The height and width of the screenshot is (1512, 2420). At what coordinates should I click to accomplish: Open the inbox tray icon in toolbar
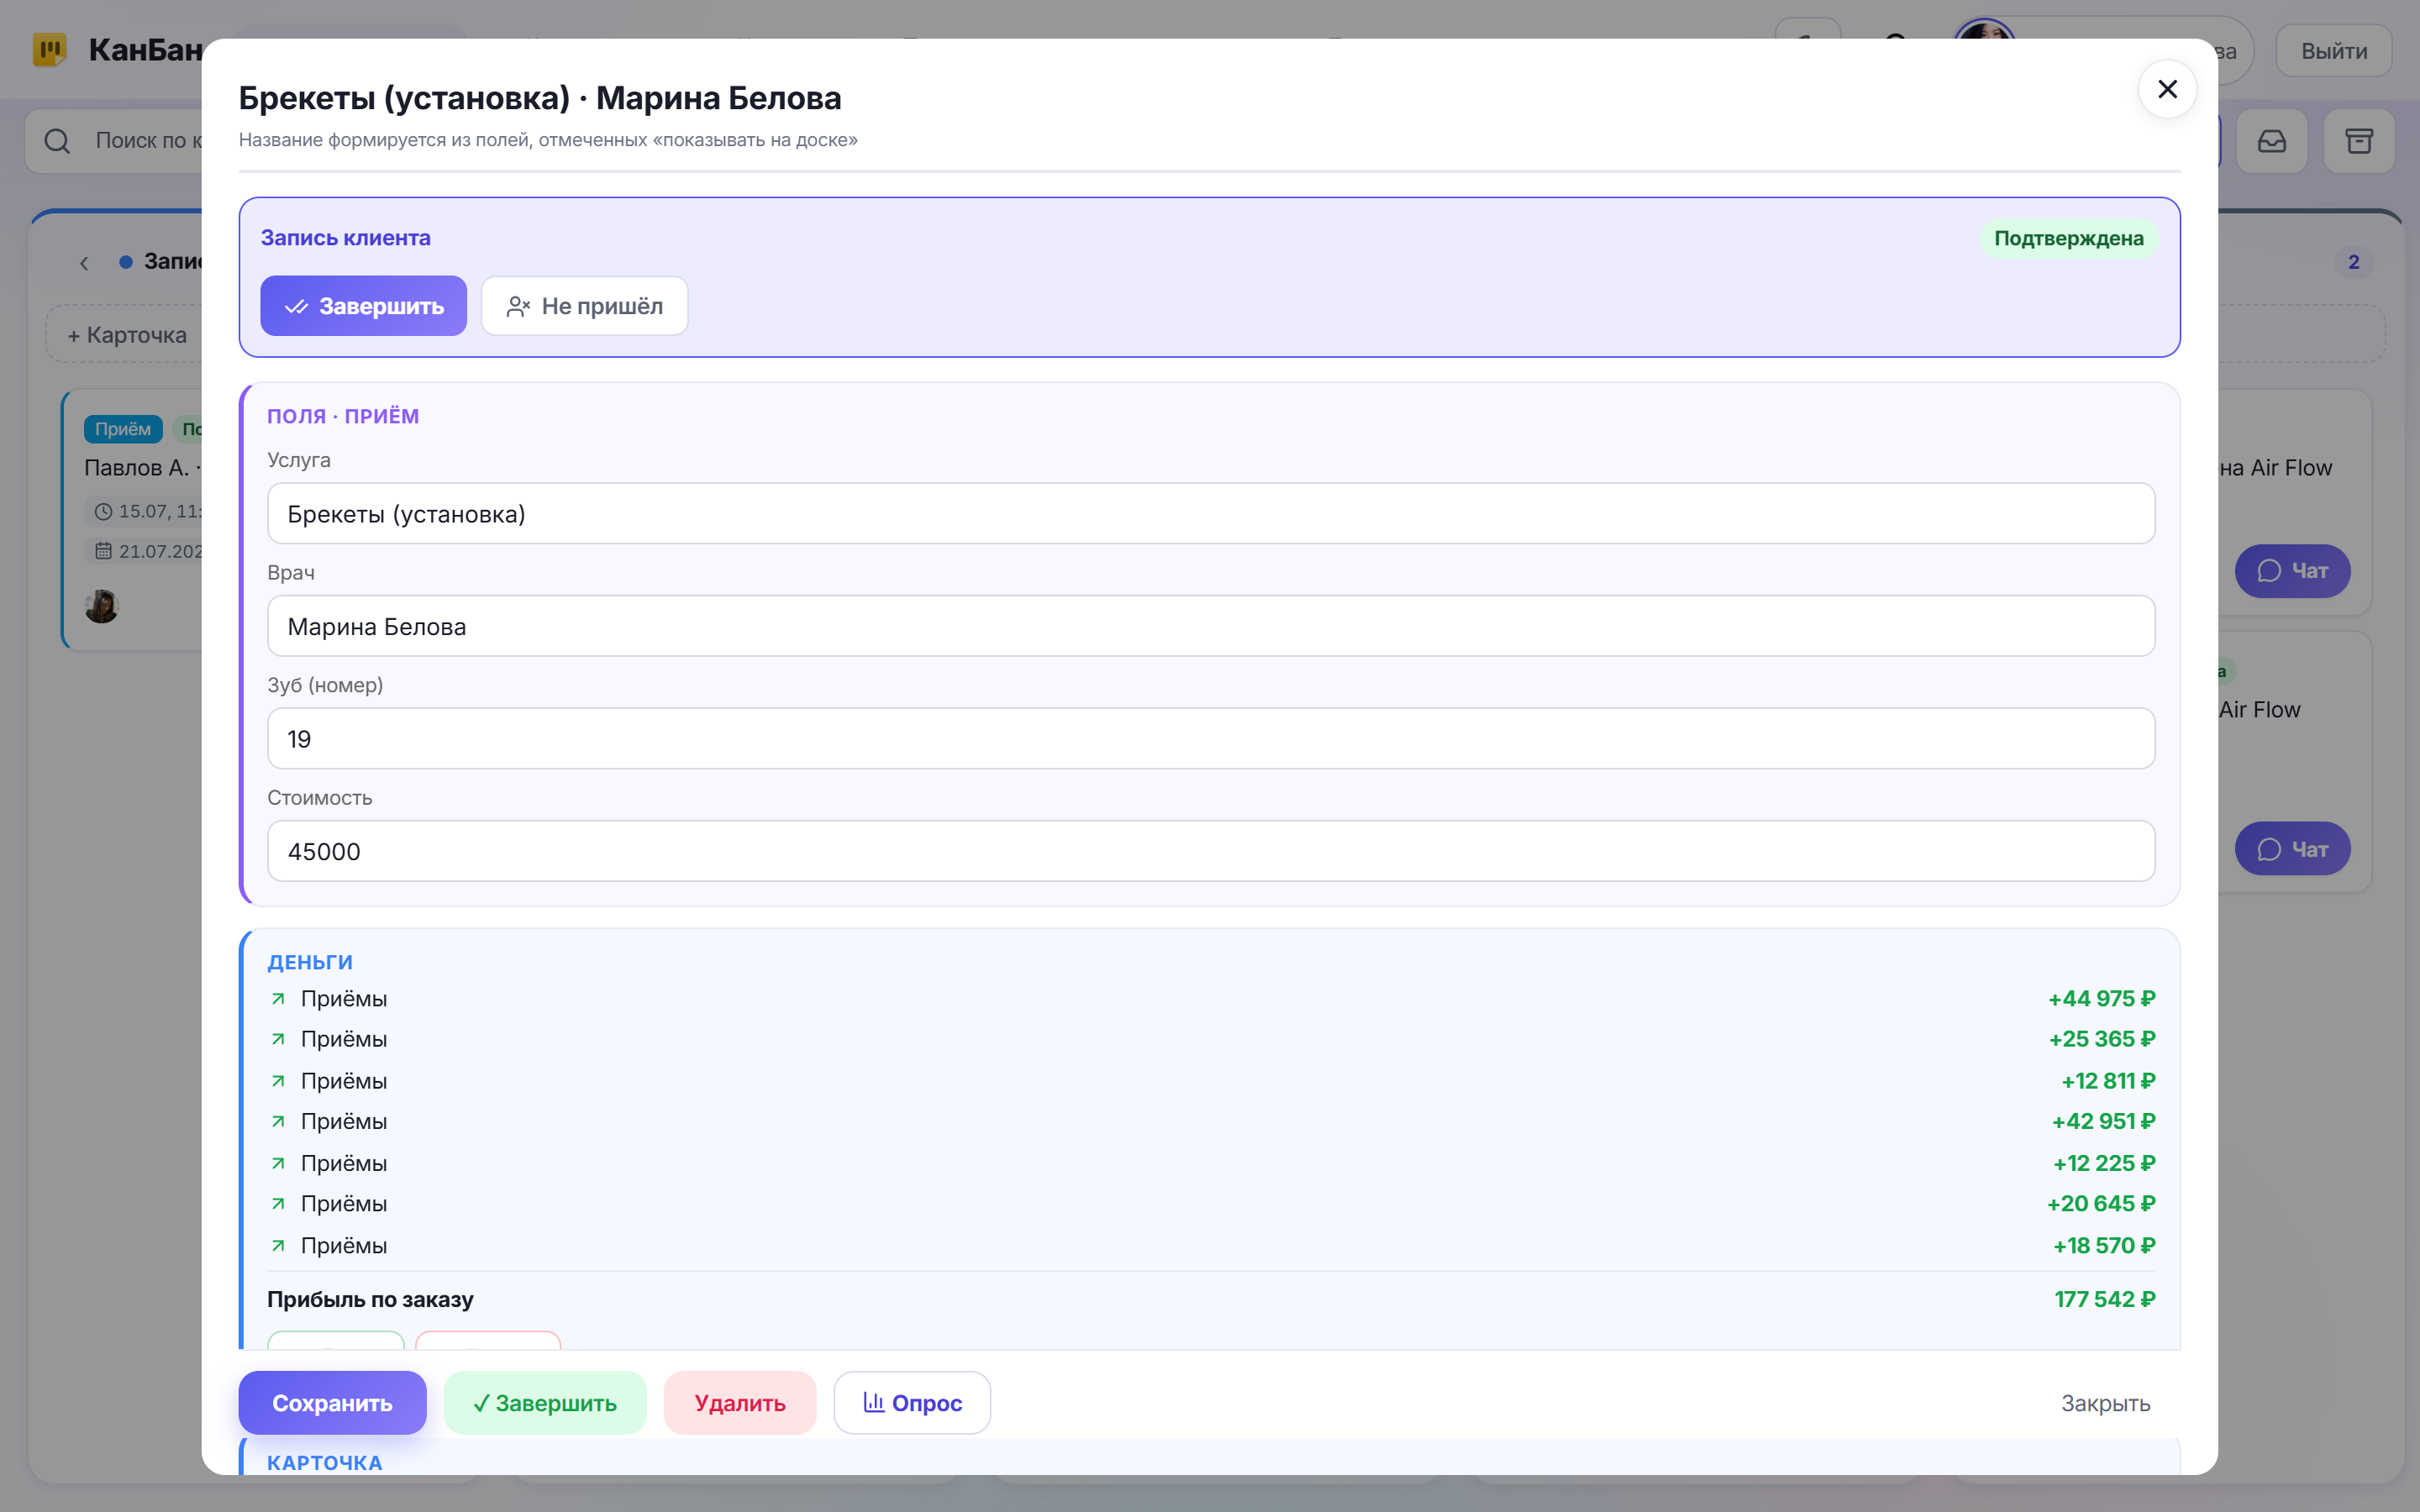point(2272,141)
